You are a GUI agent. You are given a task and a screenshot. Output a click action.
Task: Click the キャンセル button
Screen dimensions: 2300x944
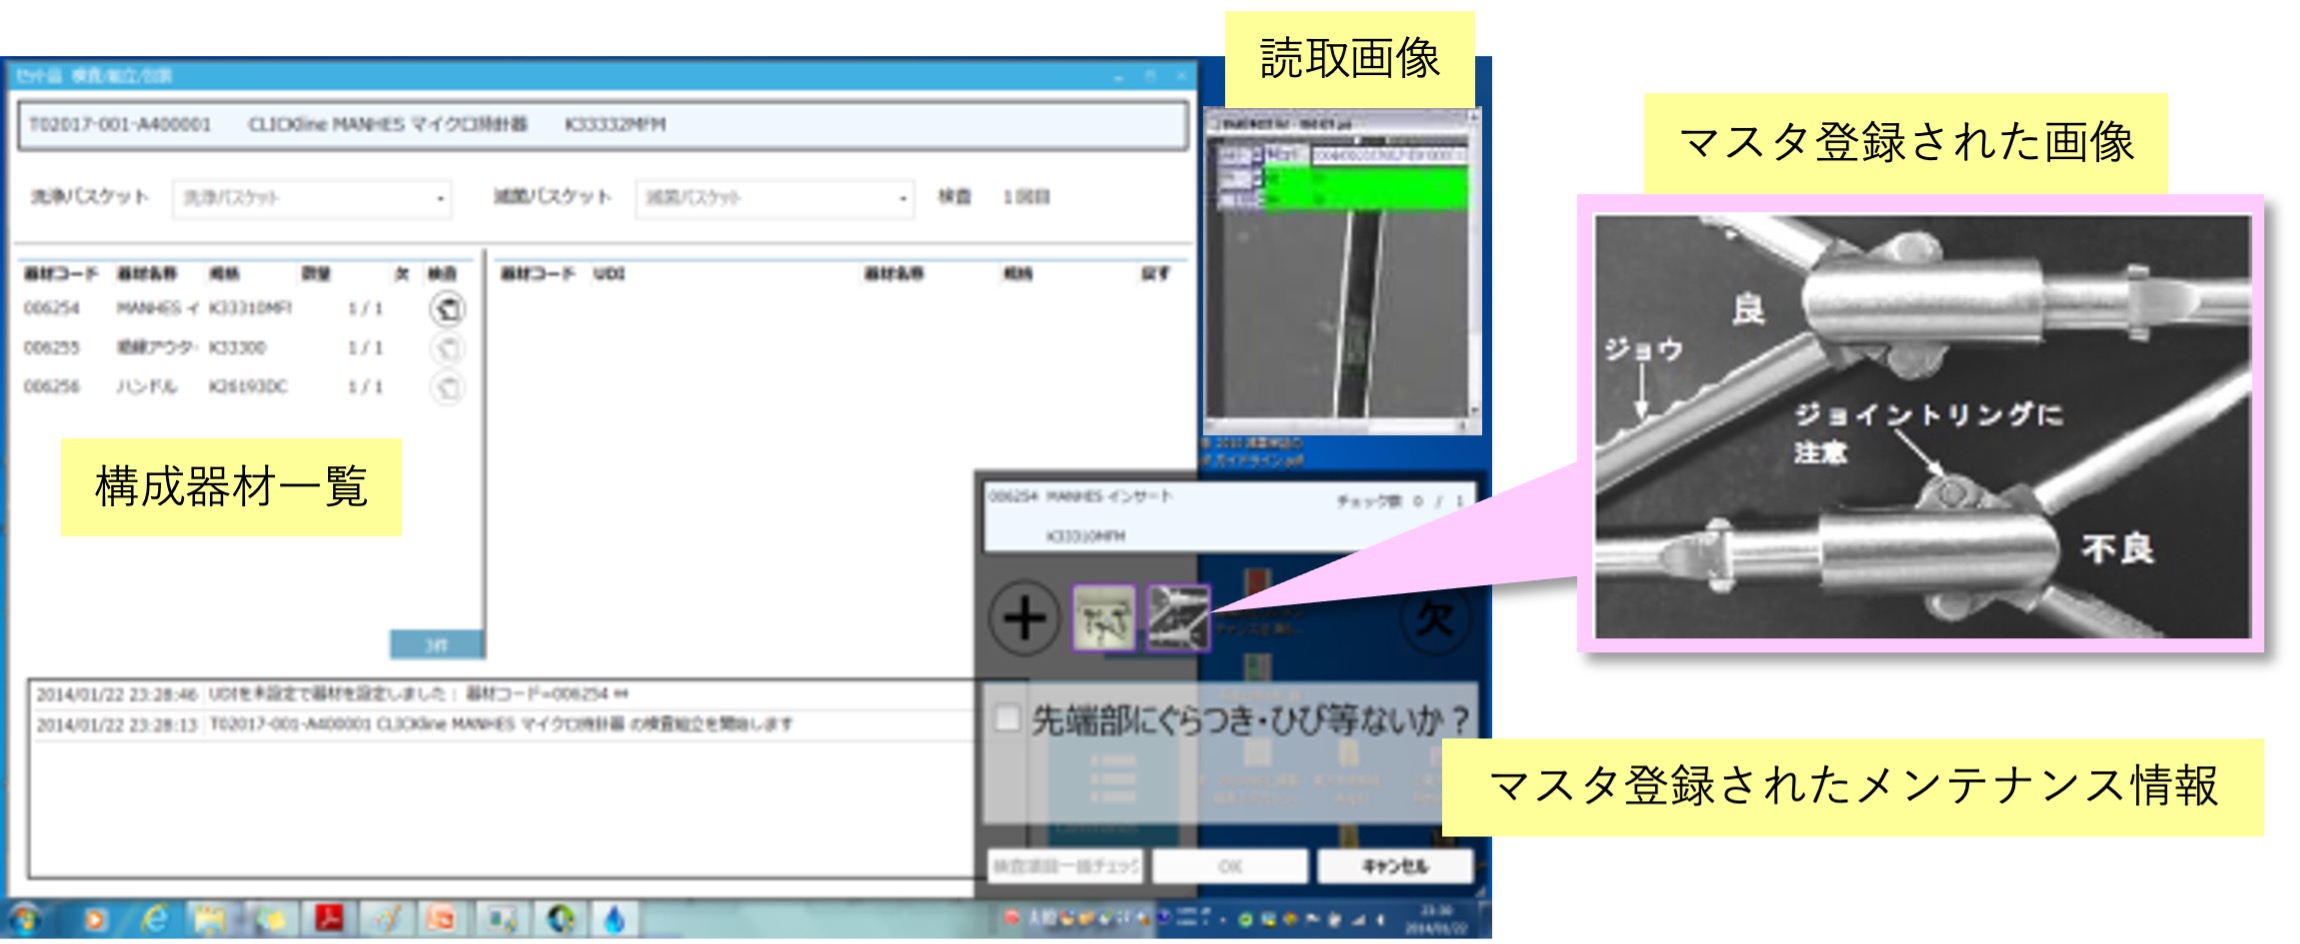click(x=1394, y=866)
